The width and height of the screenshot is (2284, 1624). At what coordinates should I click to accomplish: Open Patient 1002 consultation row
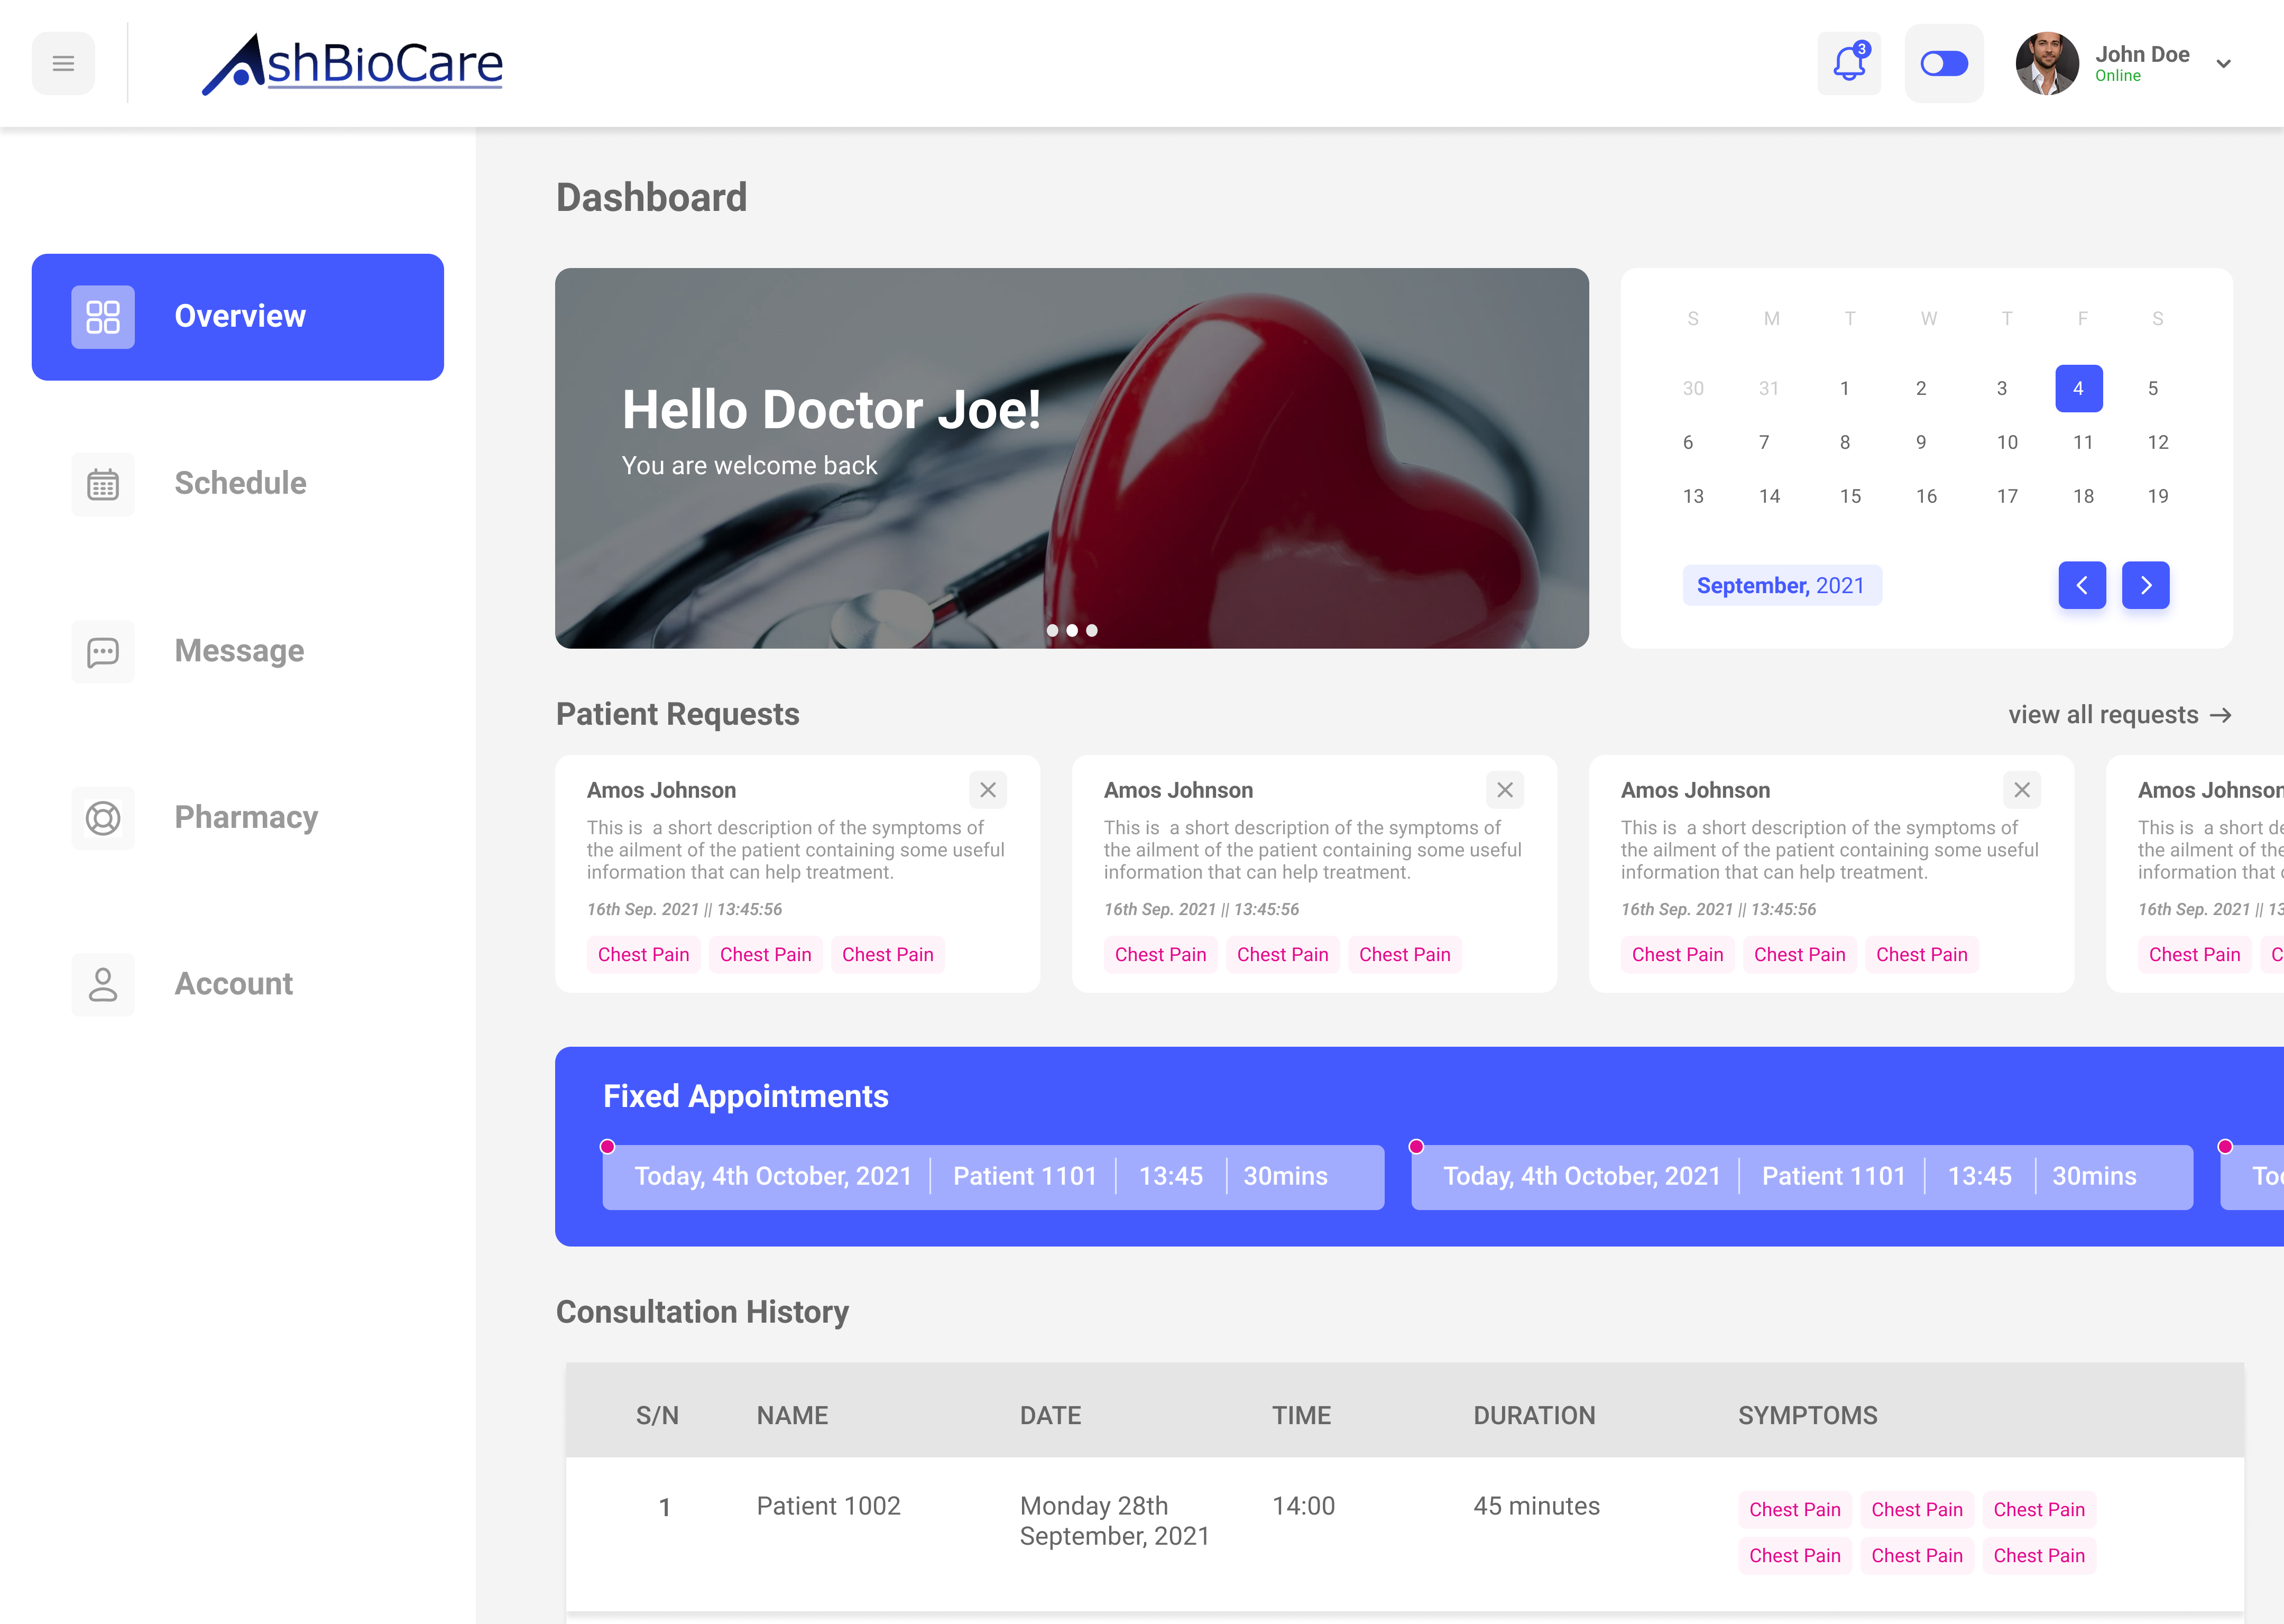(x=1405, y=1533)
